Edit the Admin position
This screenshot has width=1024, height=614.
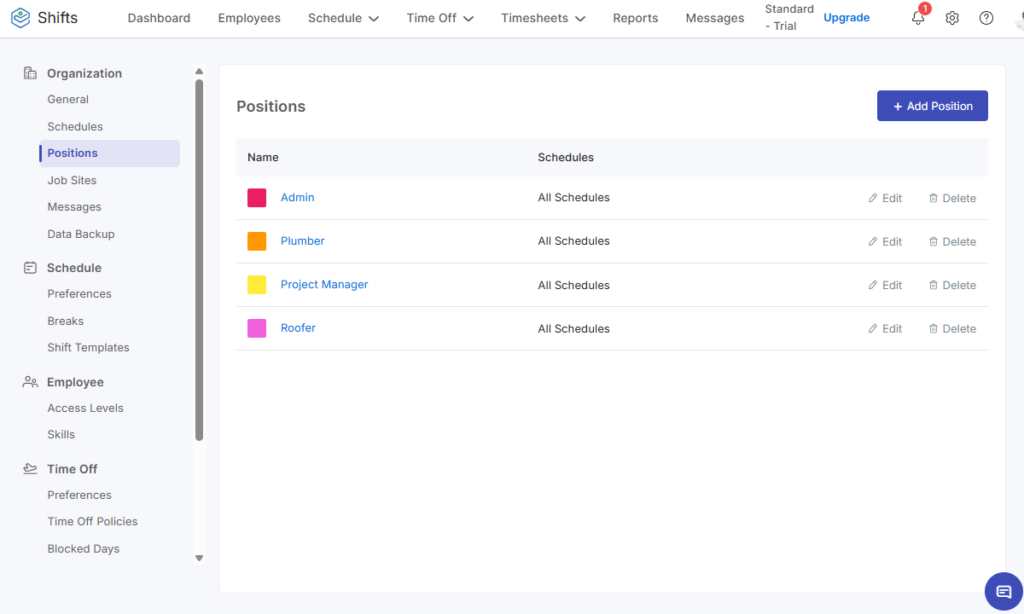[885, 198]
